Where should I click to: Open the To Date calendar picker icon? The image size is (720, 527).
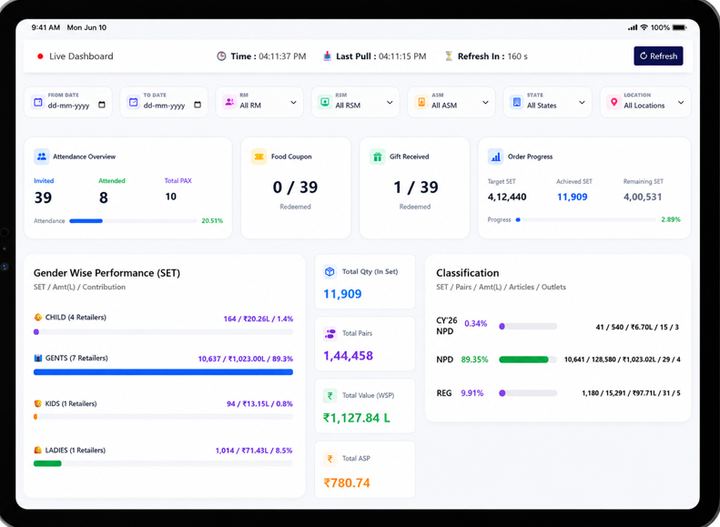pos(197,105)
